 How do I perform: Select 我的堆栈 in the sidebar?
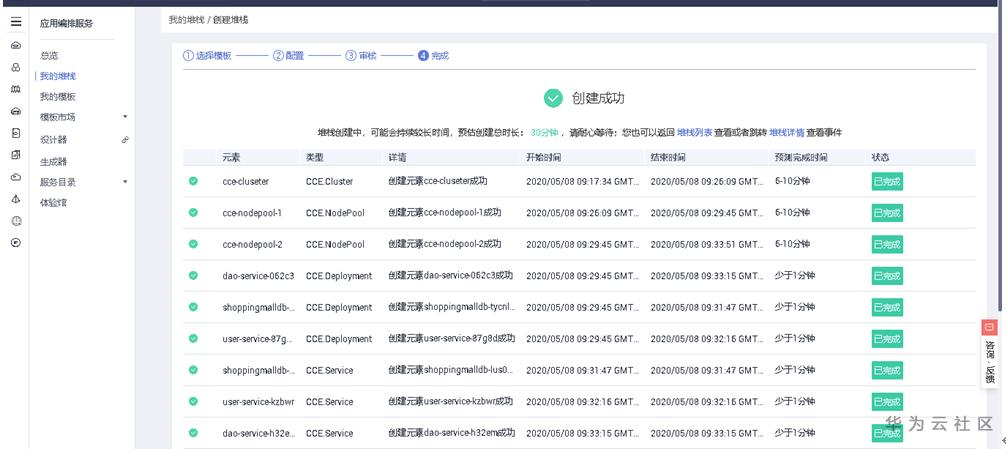point(58,76)
